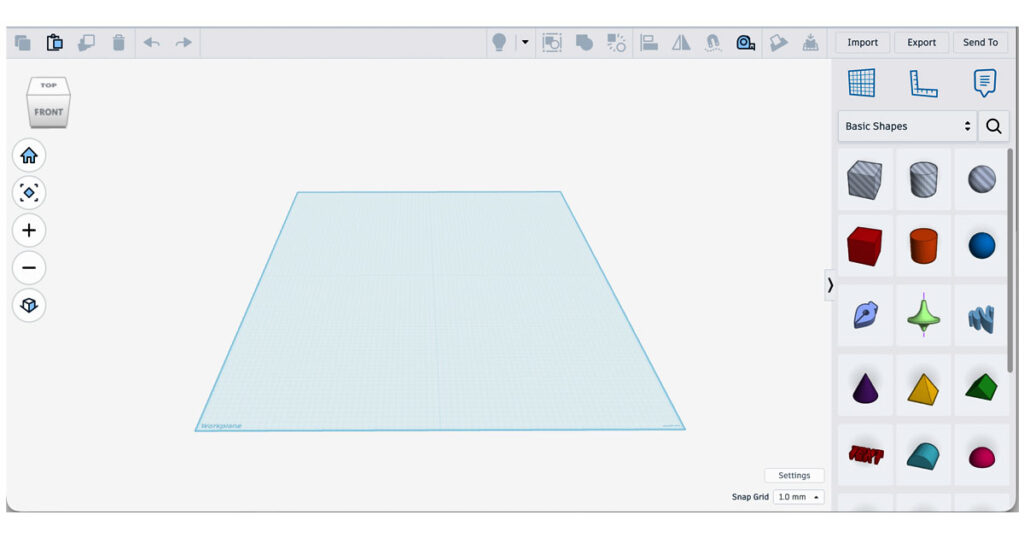Select the magenta Half Sphere shape
Viewport: 1024px width, 538px height.
(x=982, y=456)
